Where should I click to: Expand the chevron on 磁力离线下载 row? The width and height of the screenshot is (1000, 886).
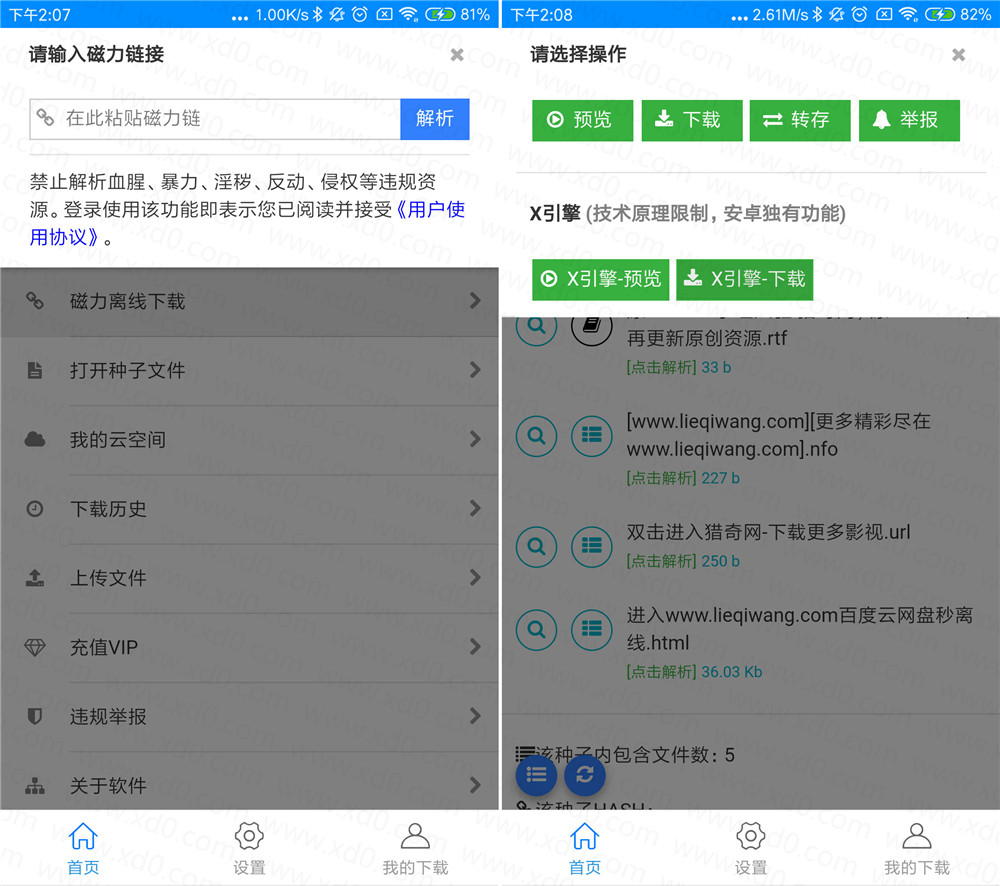(475, 301)
